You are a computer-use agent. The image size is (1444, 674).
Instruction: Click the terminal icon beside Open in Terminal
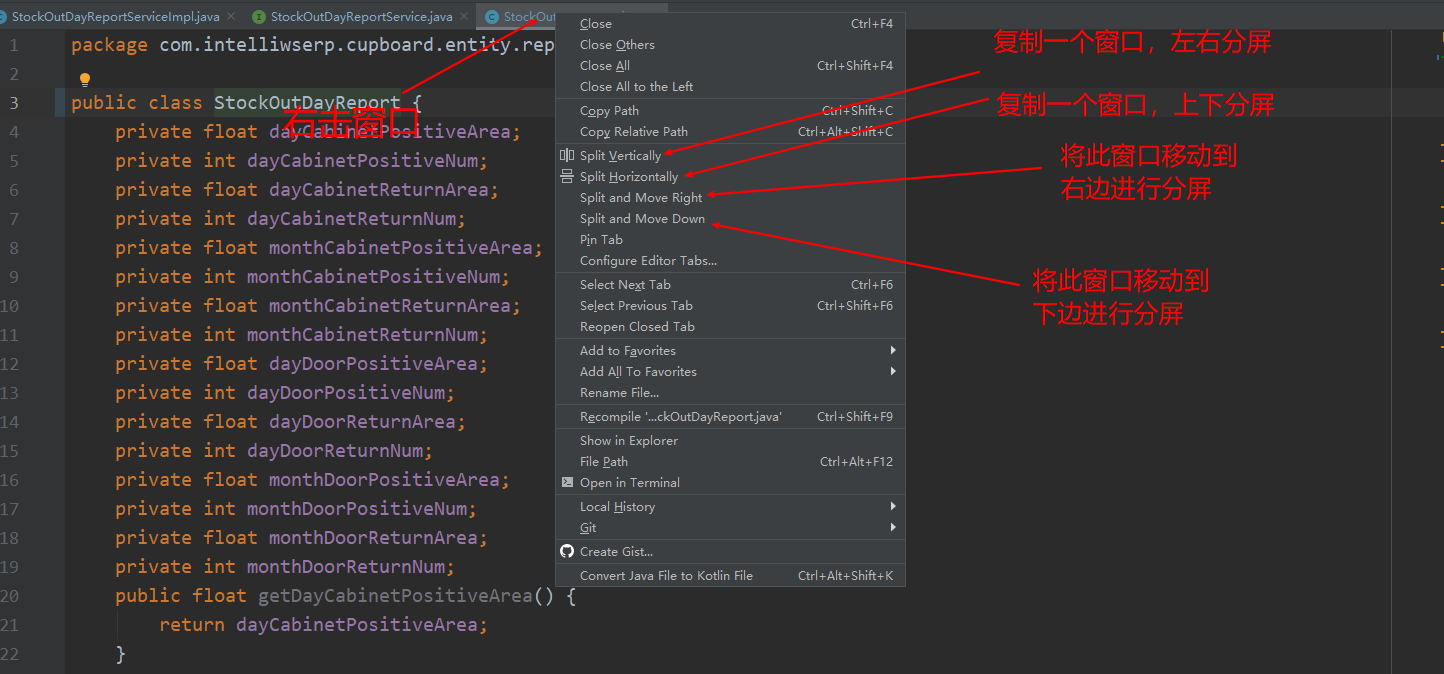567,482
